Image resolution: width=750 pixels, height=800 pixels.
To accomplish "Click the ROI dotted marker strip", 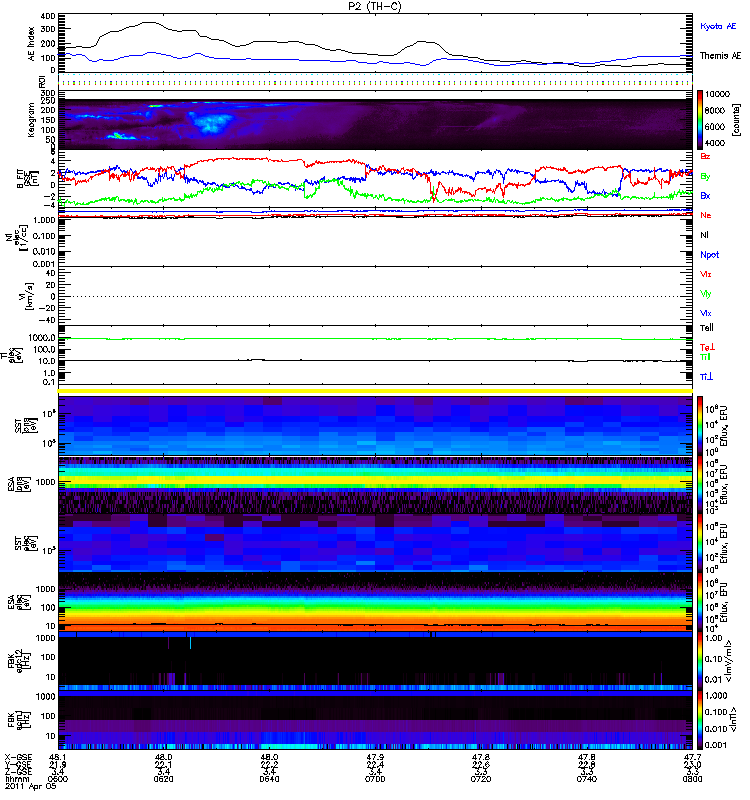I will (x=375, y=81).
